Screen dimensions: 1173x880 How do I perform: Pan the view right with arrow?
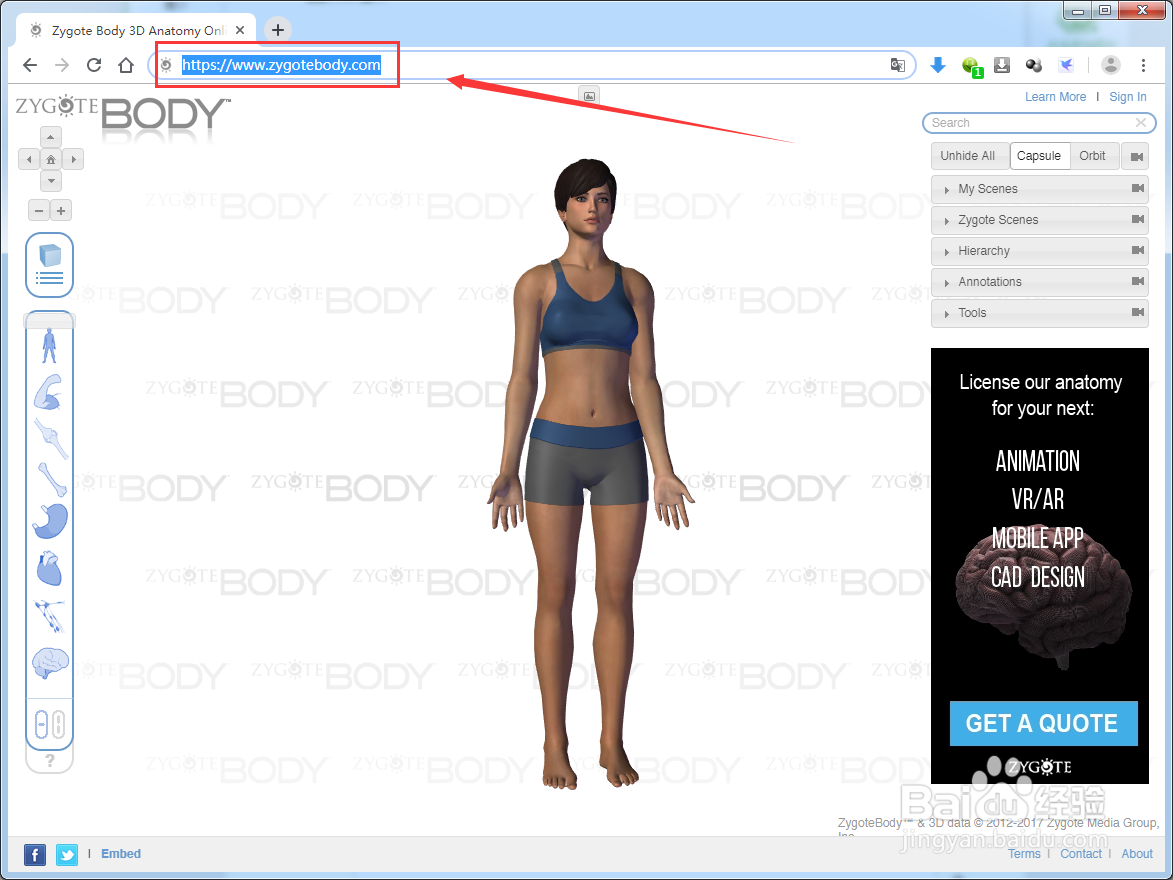pyautogui.click(x=73, y=159)
